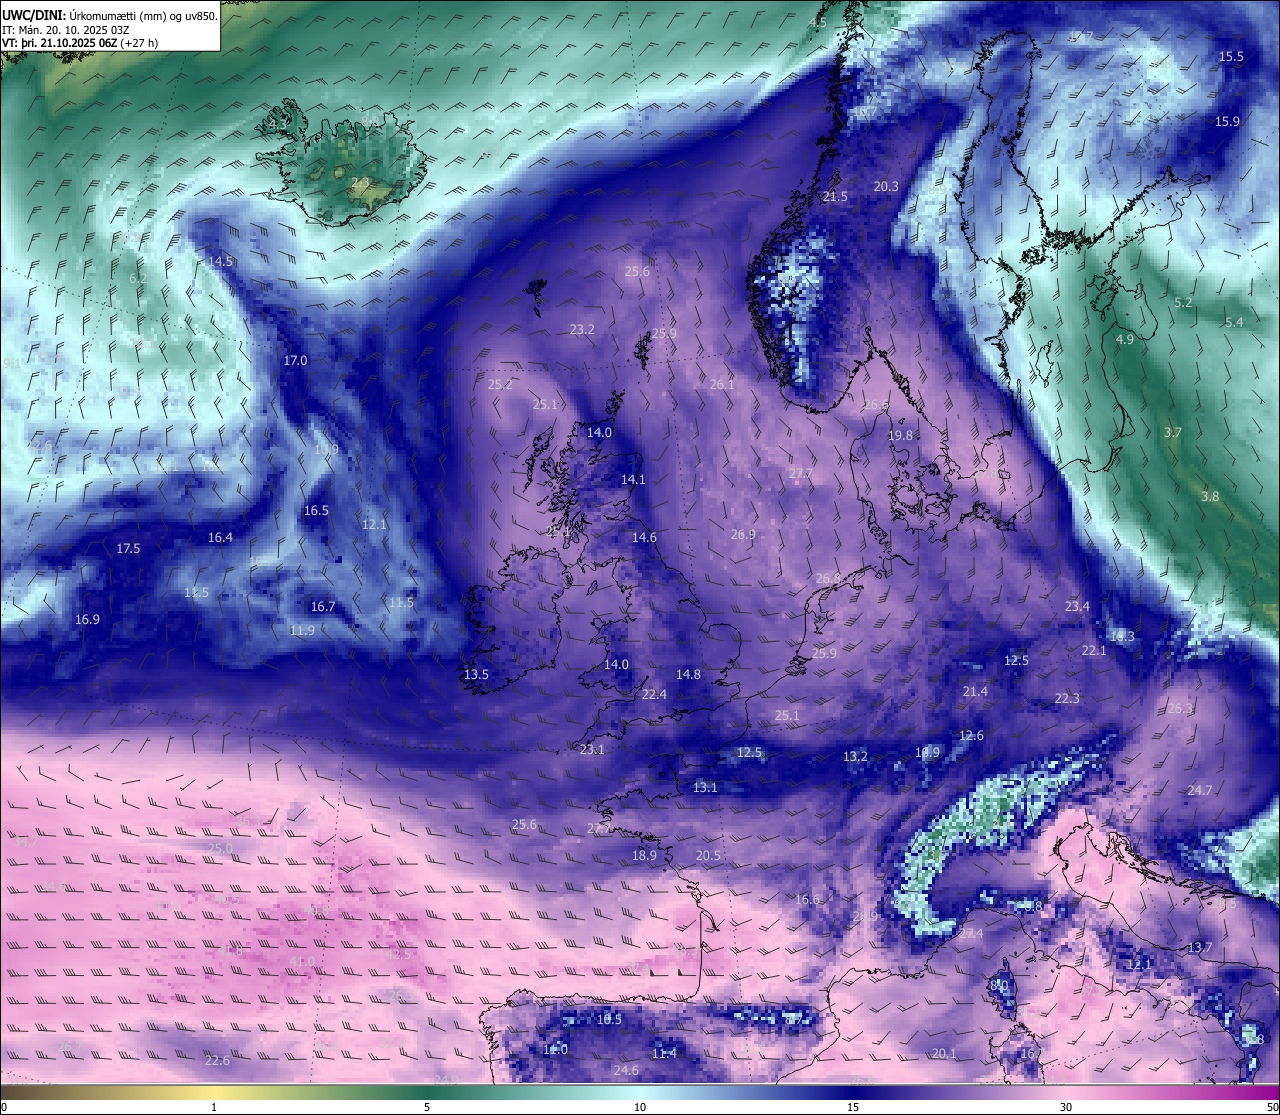Select the 13.1 value in the English Channel
This screenshot has width=1280, height=1115.
pos(705,787)
